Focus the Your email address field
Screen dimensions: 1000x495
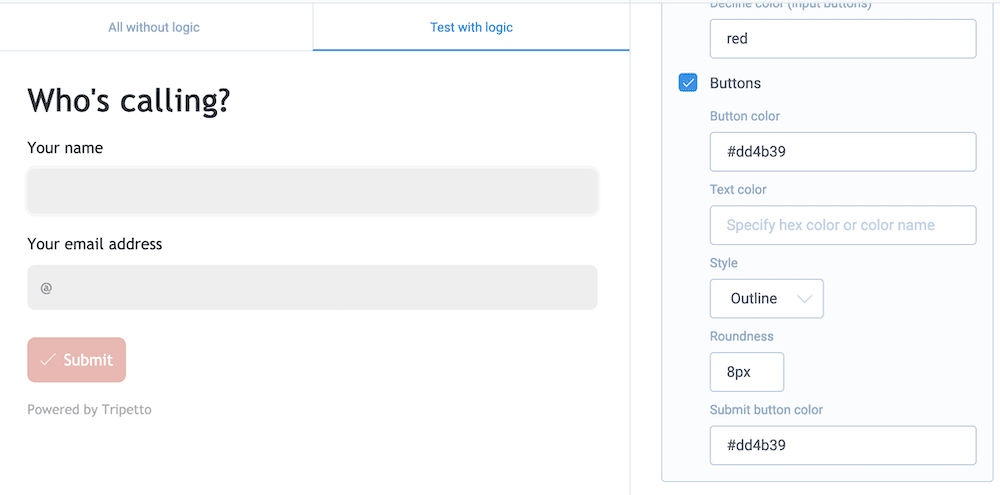(312, 288)
